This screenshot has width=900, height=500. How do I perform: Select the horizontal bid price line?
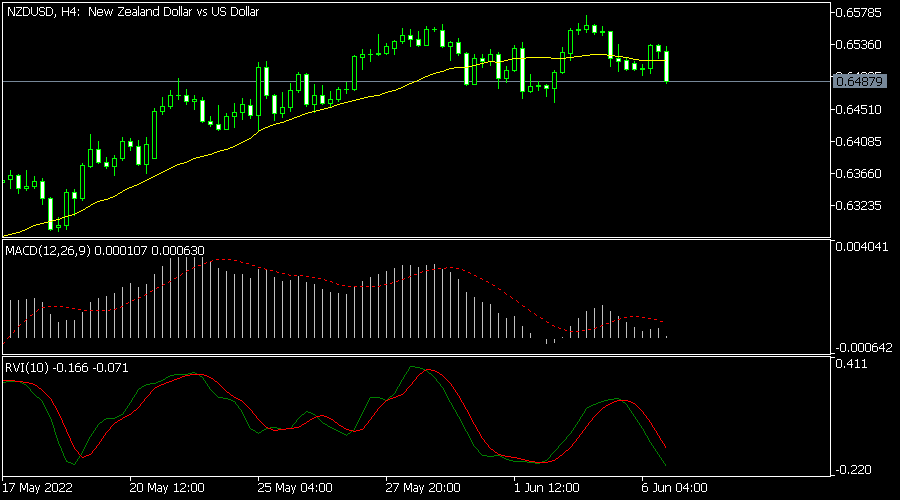[x=416, y=82]
